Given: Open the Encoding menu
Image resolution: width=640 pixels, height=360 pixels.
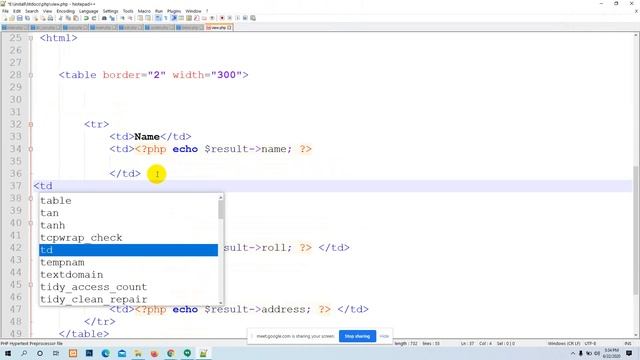Looking at the screenshot, I should pos(66,11).
